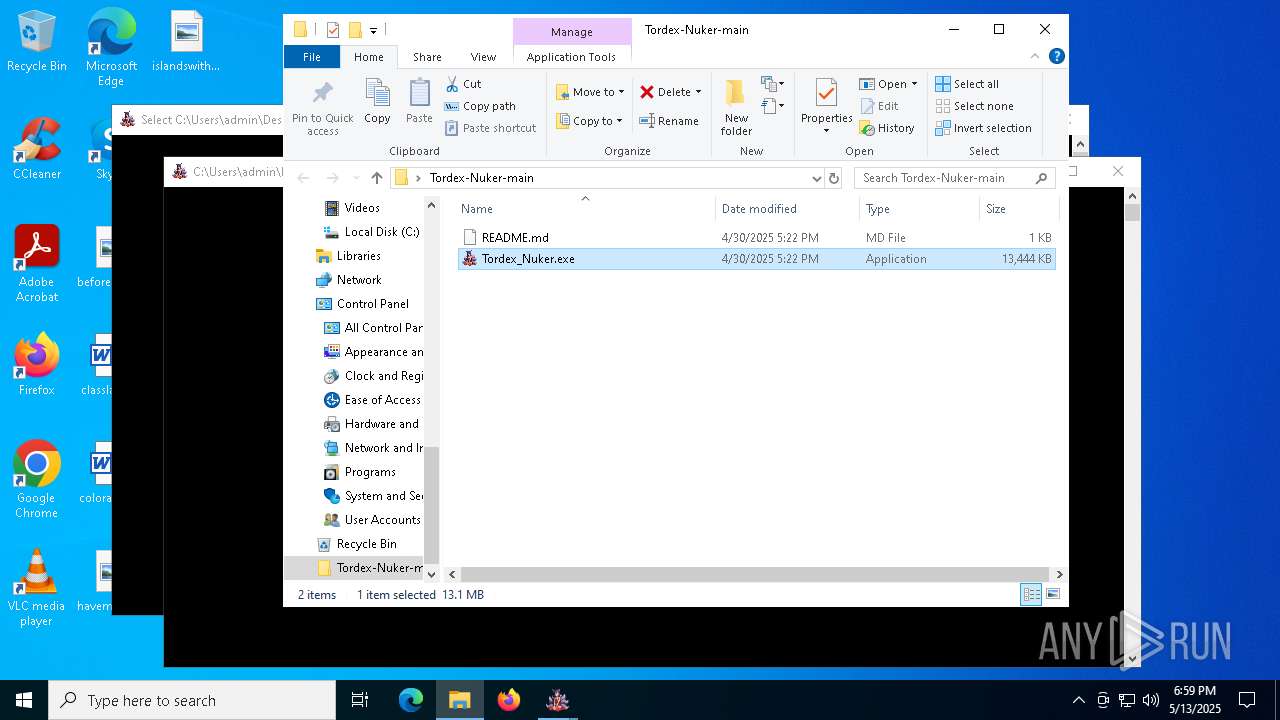Viewport: 1280px width, 720px height.
Task: Open the VLC media player desktop icon
Action: (36, 588)
